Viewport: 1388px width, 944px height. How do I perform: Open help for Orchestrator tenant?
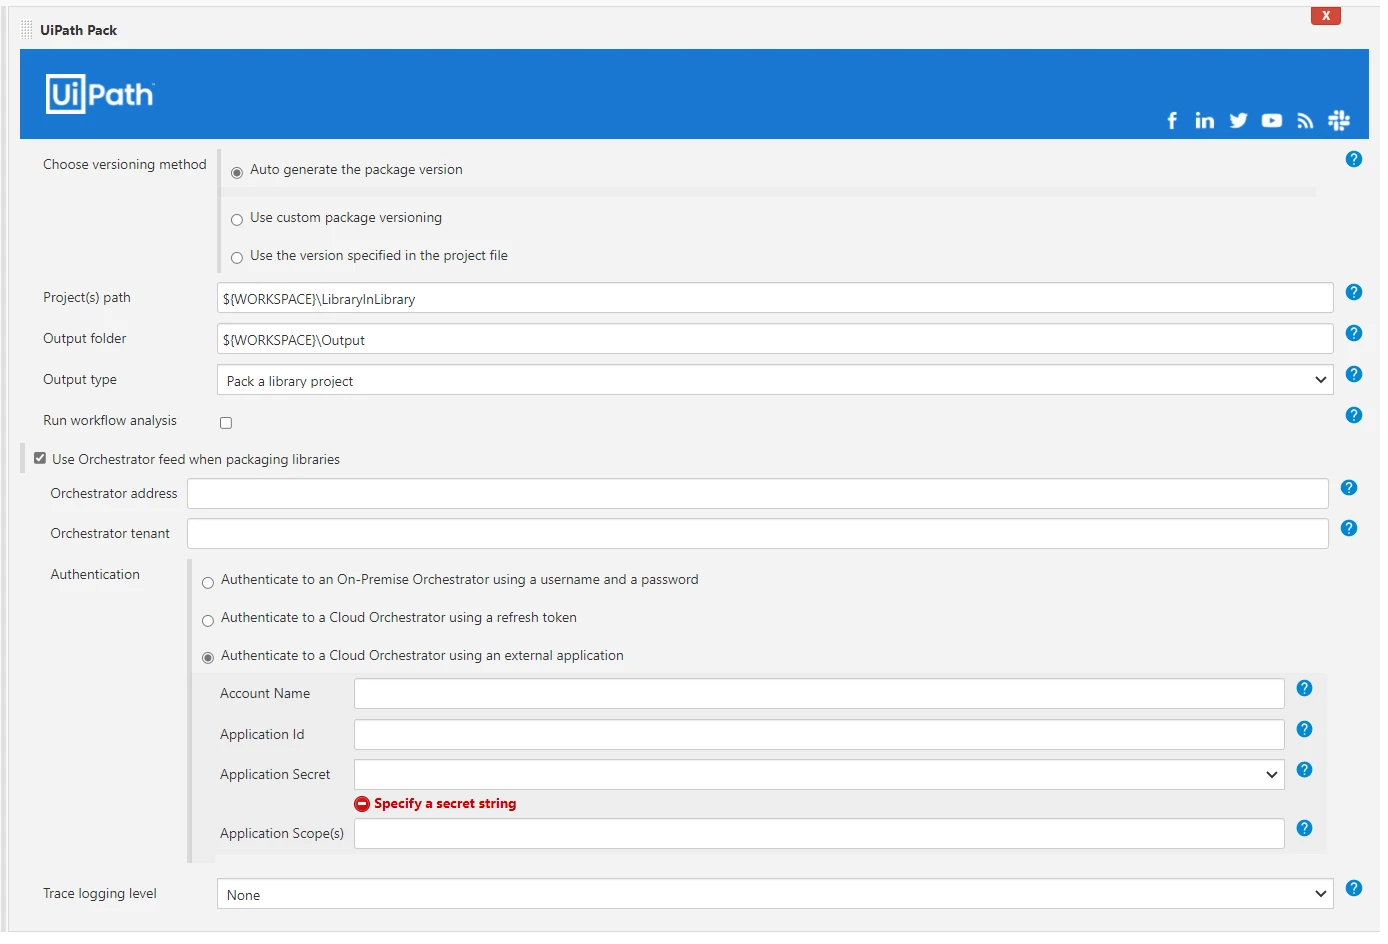1349,528
